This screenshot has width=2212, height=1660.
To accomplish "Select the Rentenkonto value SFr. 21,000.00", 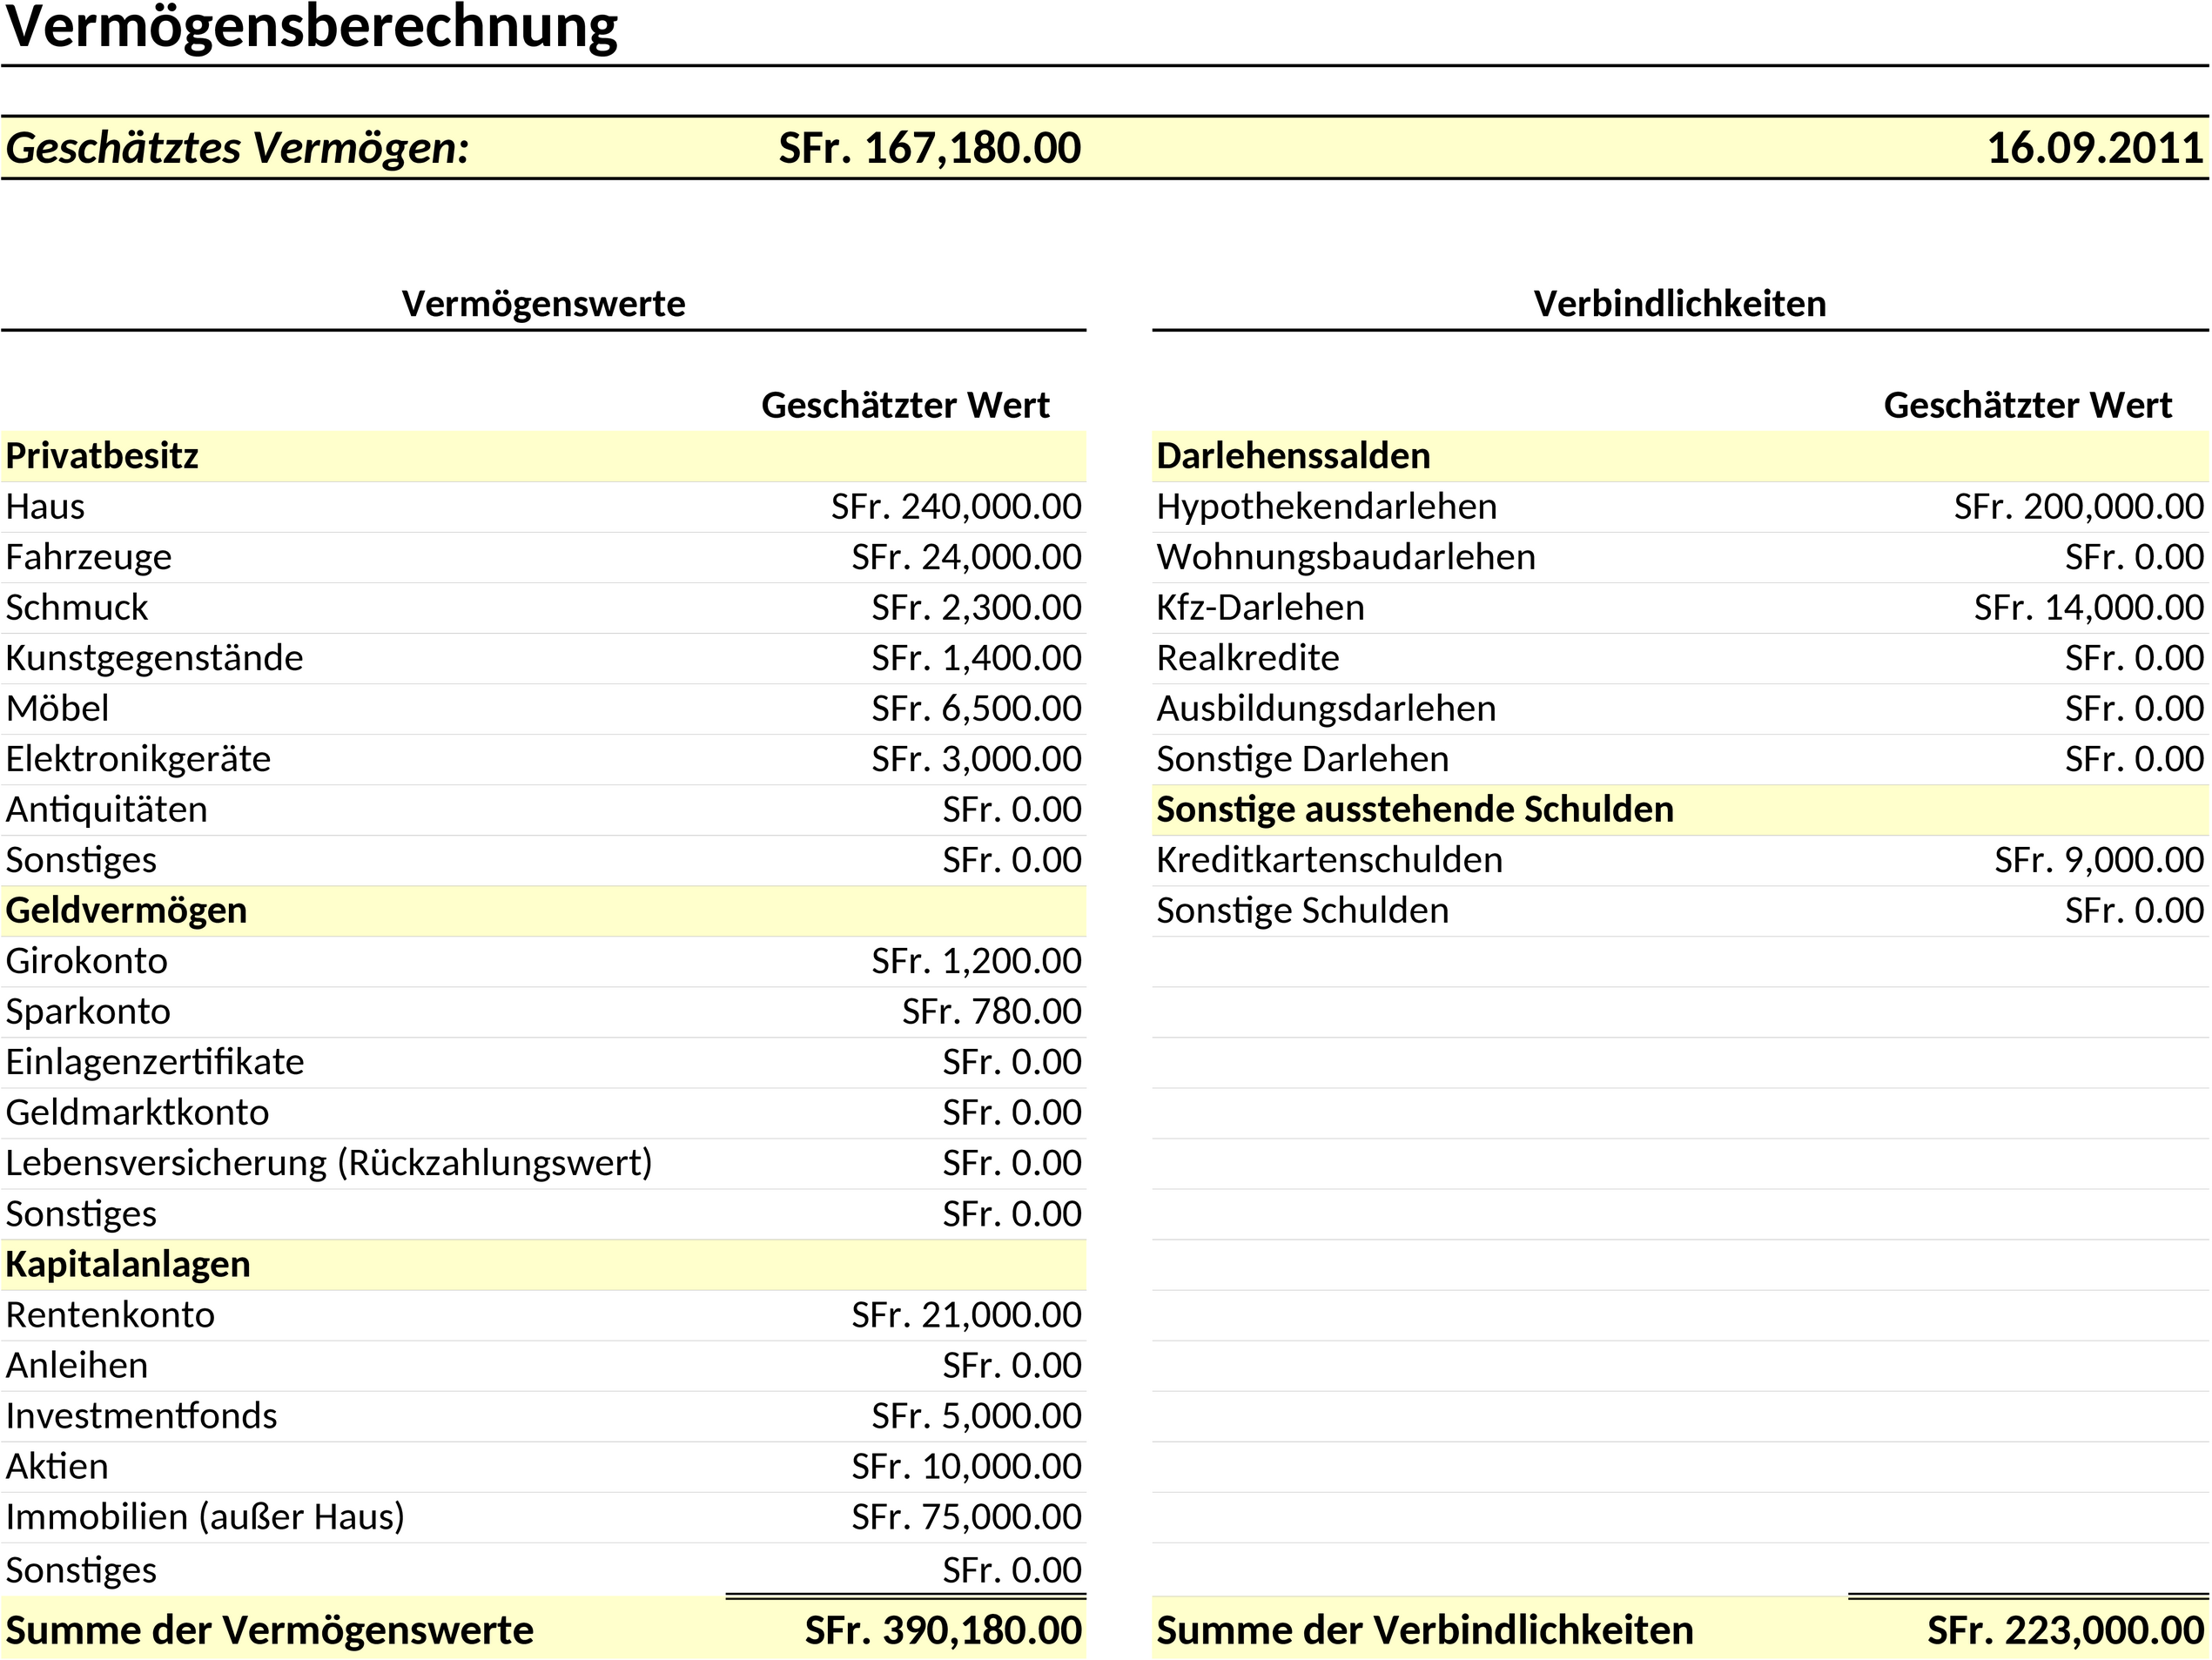I will click(x=966, y=1315).
